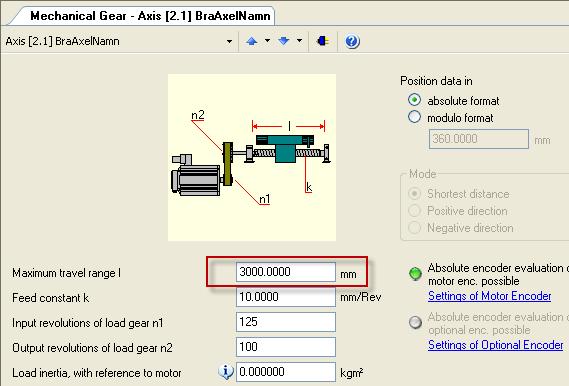This screenshot has height=386, width=569.
Task: Click gray optional encoder status indicator
Action: pyautogui.click(x=415, y=322)
